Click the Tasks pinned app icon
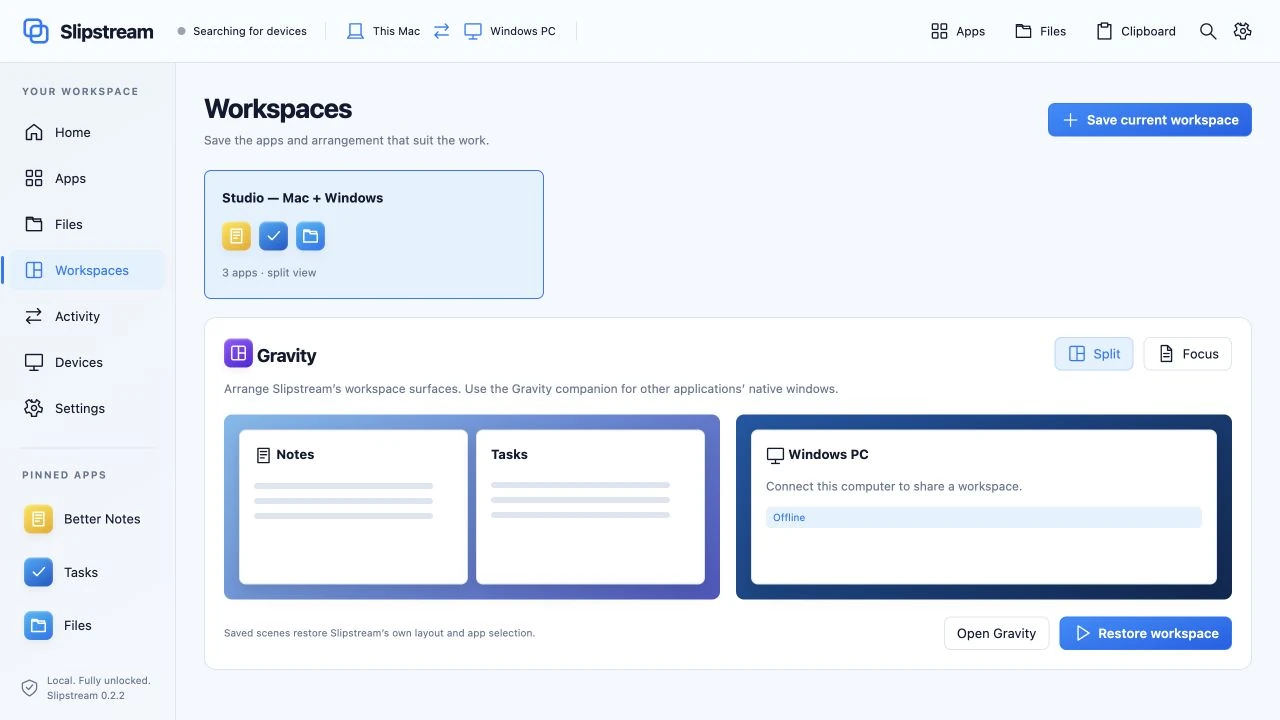 pyautogui.click(x=38, y=572)
